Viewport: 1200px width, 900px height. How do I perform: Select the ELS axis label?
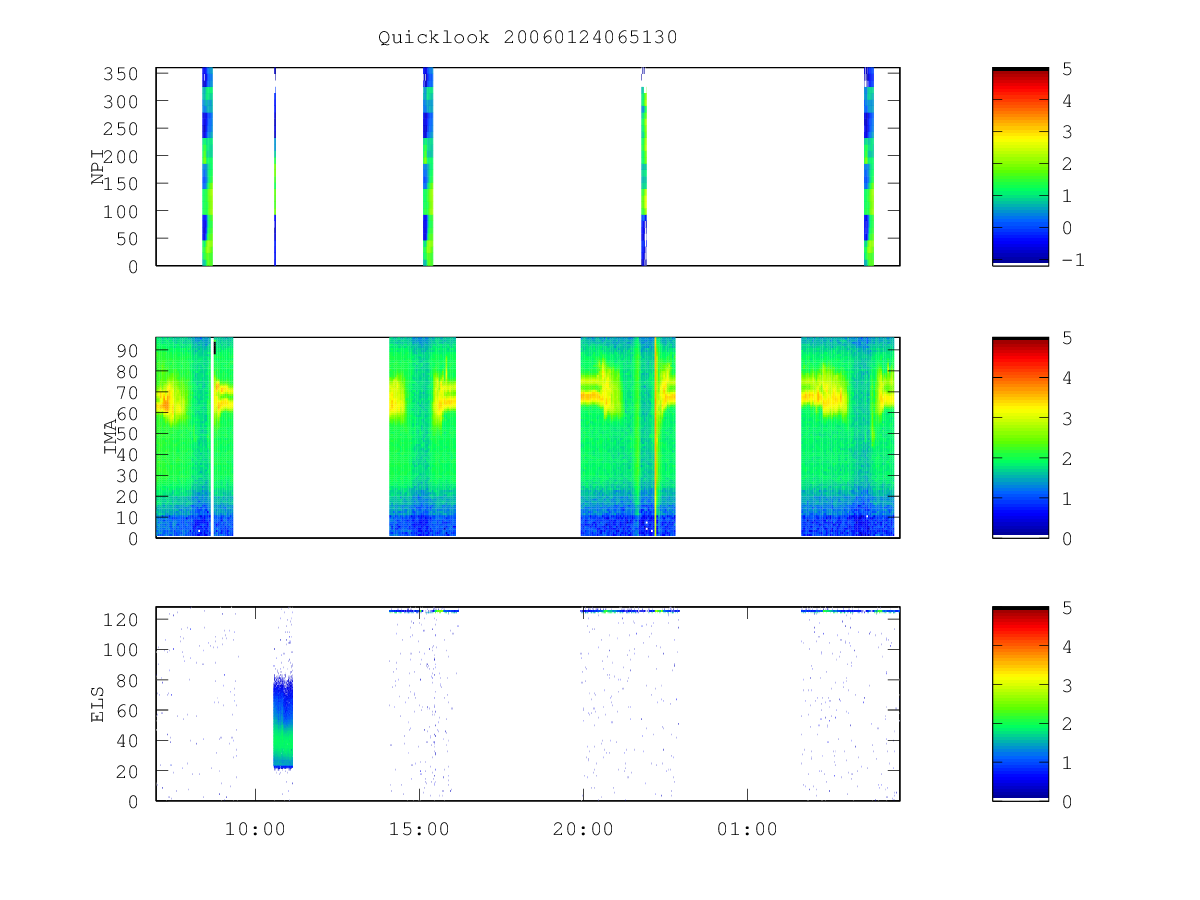click(x=99, y=704)
